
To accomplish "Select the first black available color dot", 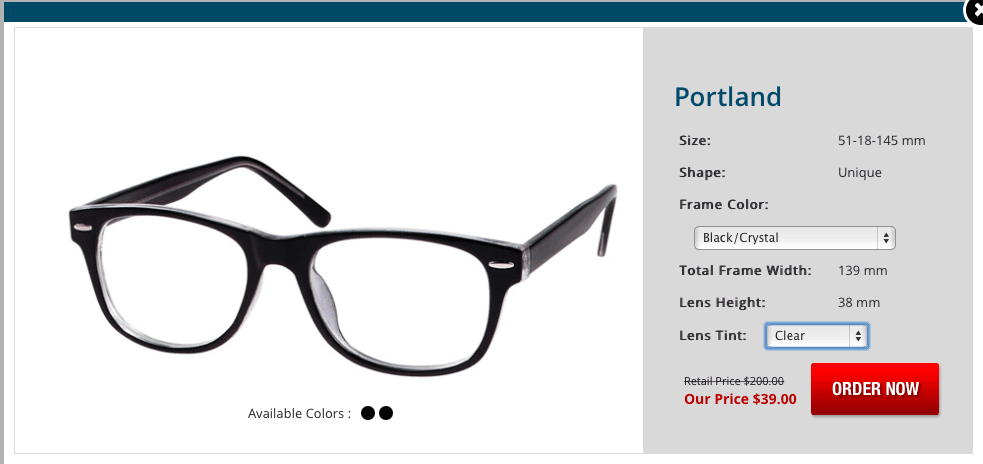I will tap(368, 413).
